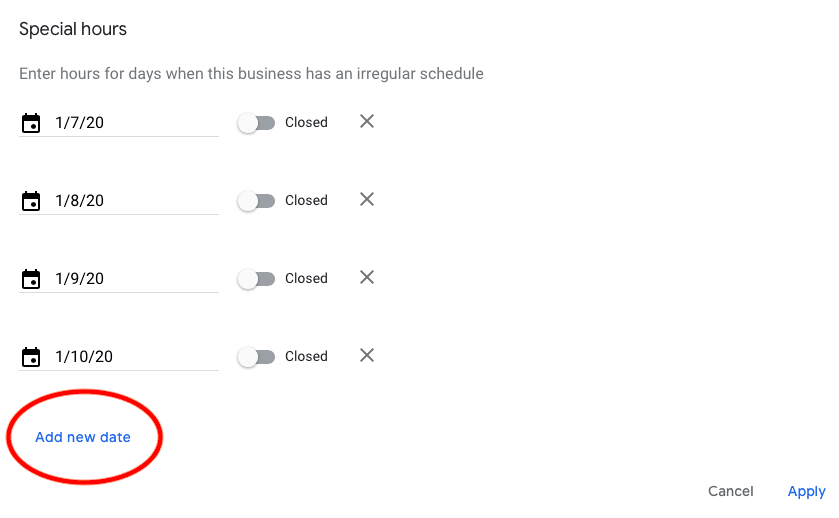Viewport: 839px width, 518px height.
Task: Click the calendar icon beside 1/9/20
Action: click(x=31, y=279)
